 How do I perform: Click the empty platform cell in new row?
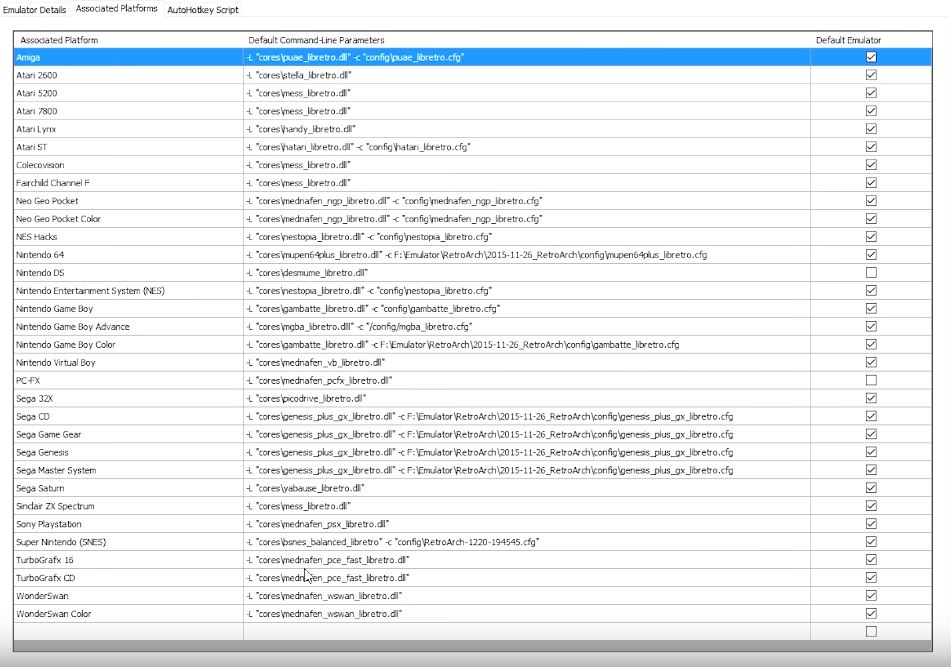128,631
